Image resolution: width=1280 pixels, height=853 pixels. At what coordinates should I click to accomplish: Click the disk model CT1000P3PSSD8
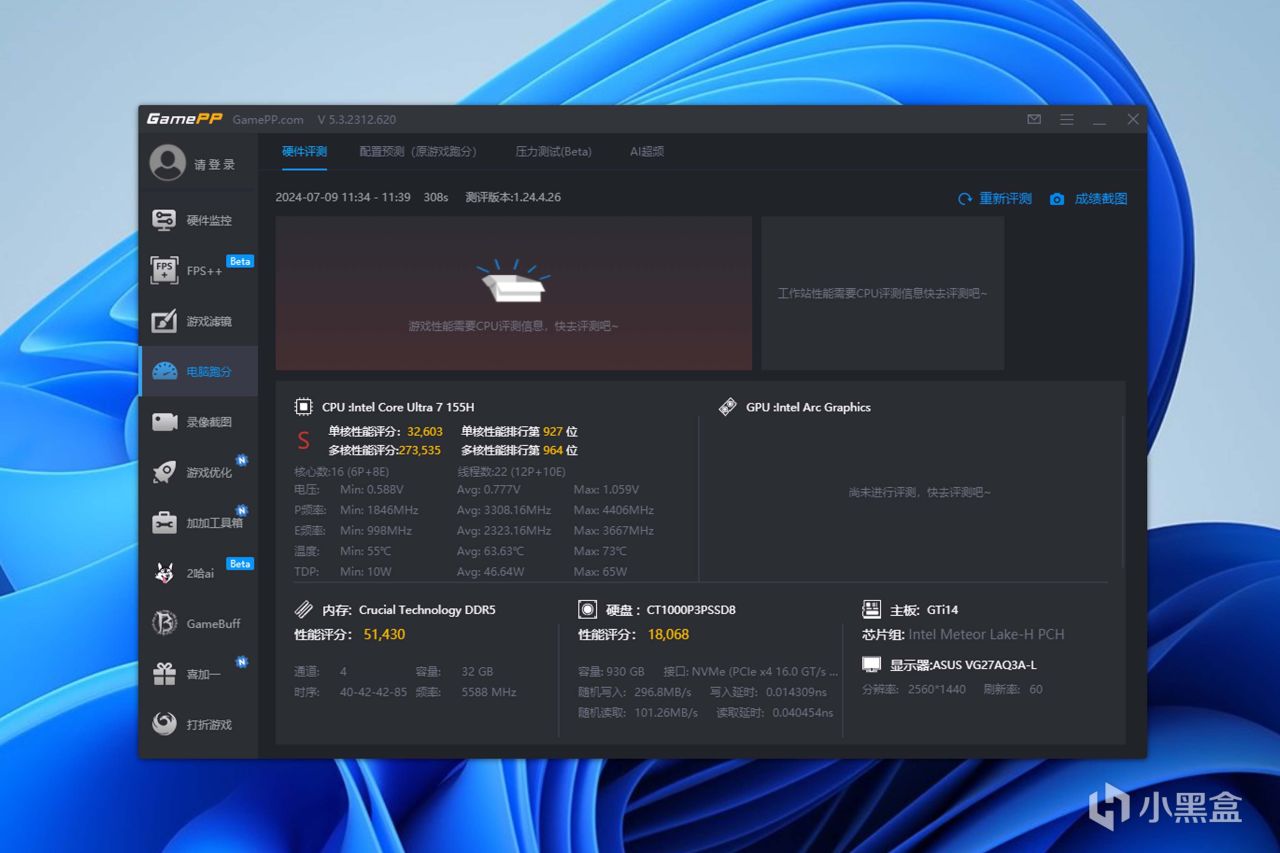pos(691,609)
